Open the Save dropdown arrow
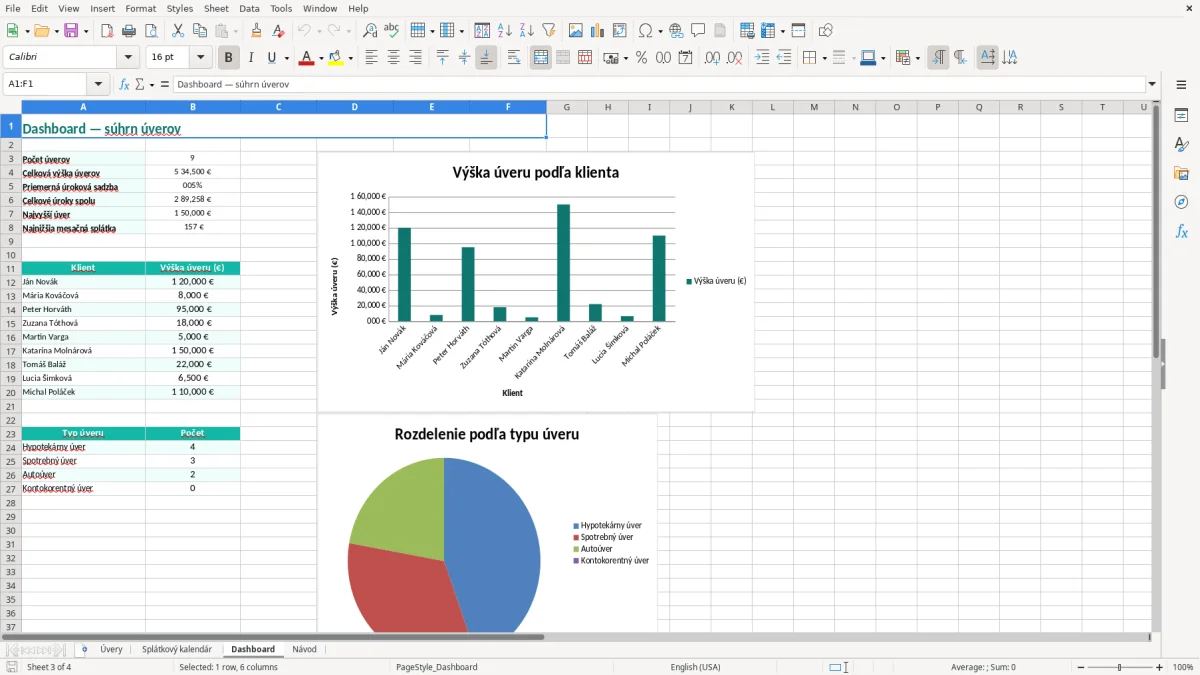Viewport: 1200px width, 675px height. tap(86, 31)
